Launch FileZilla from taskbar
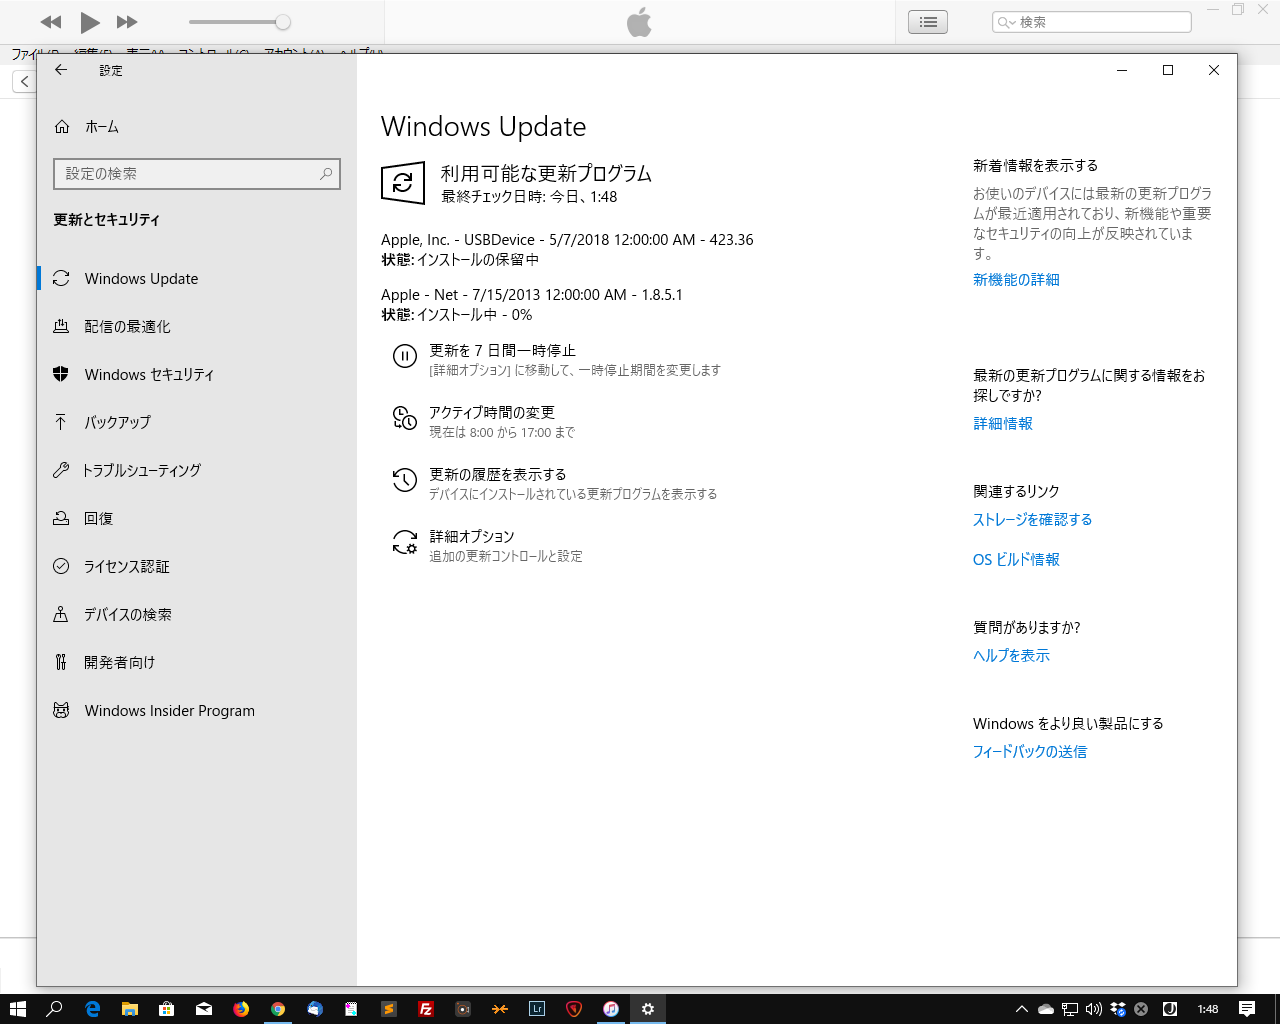Screen dimensions: 1280x1024 [425, 1009]
